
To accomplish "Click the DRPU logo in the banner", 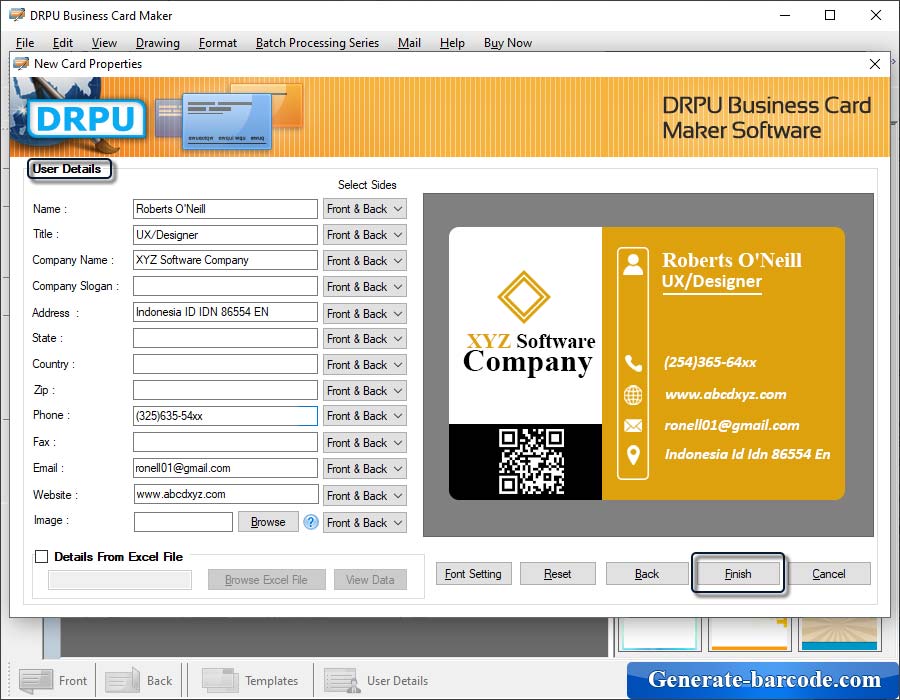I will pos(86,119).
